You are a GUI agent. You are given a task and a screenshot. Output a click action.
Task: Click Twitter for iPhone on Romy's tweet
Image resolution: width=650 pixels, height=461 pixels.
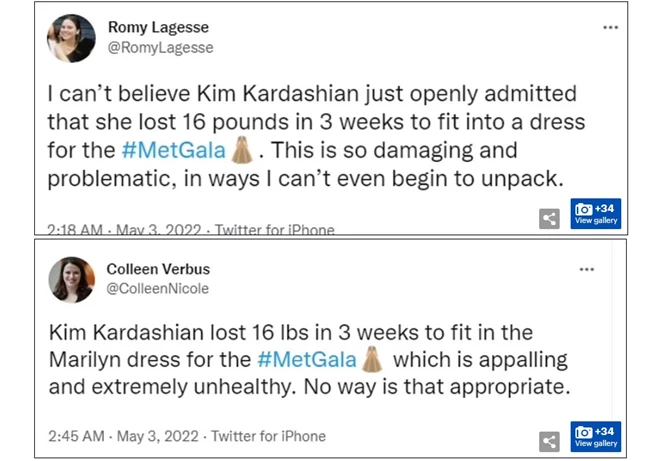point(276,230)
